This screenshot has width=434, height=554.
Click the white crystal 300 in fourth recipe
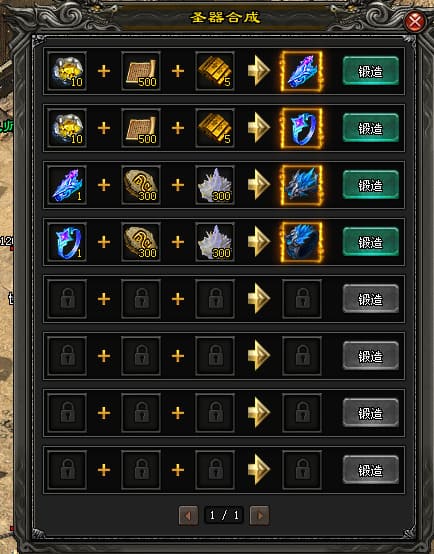click(215, 242)
